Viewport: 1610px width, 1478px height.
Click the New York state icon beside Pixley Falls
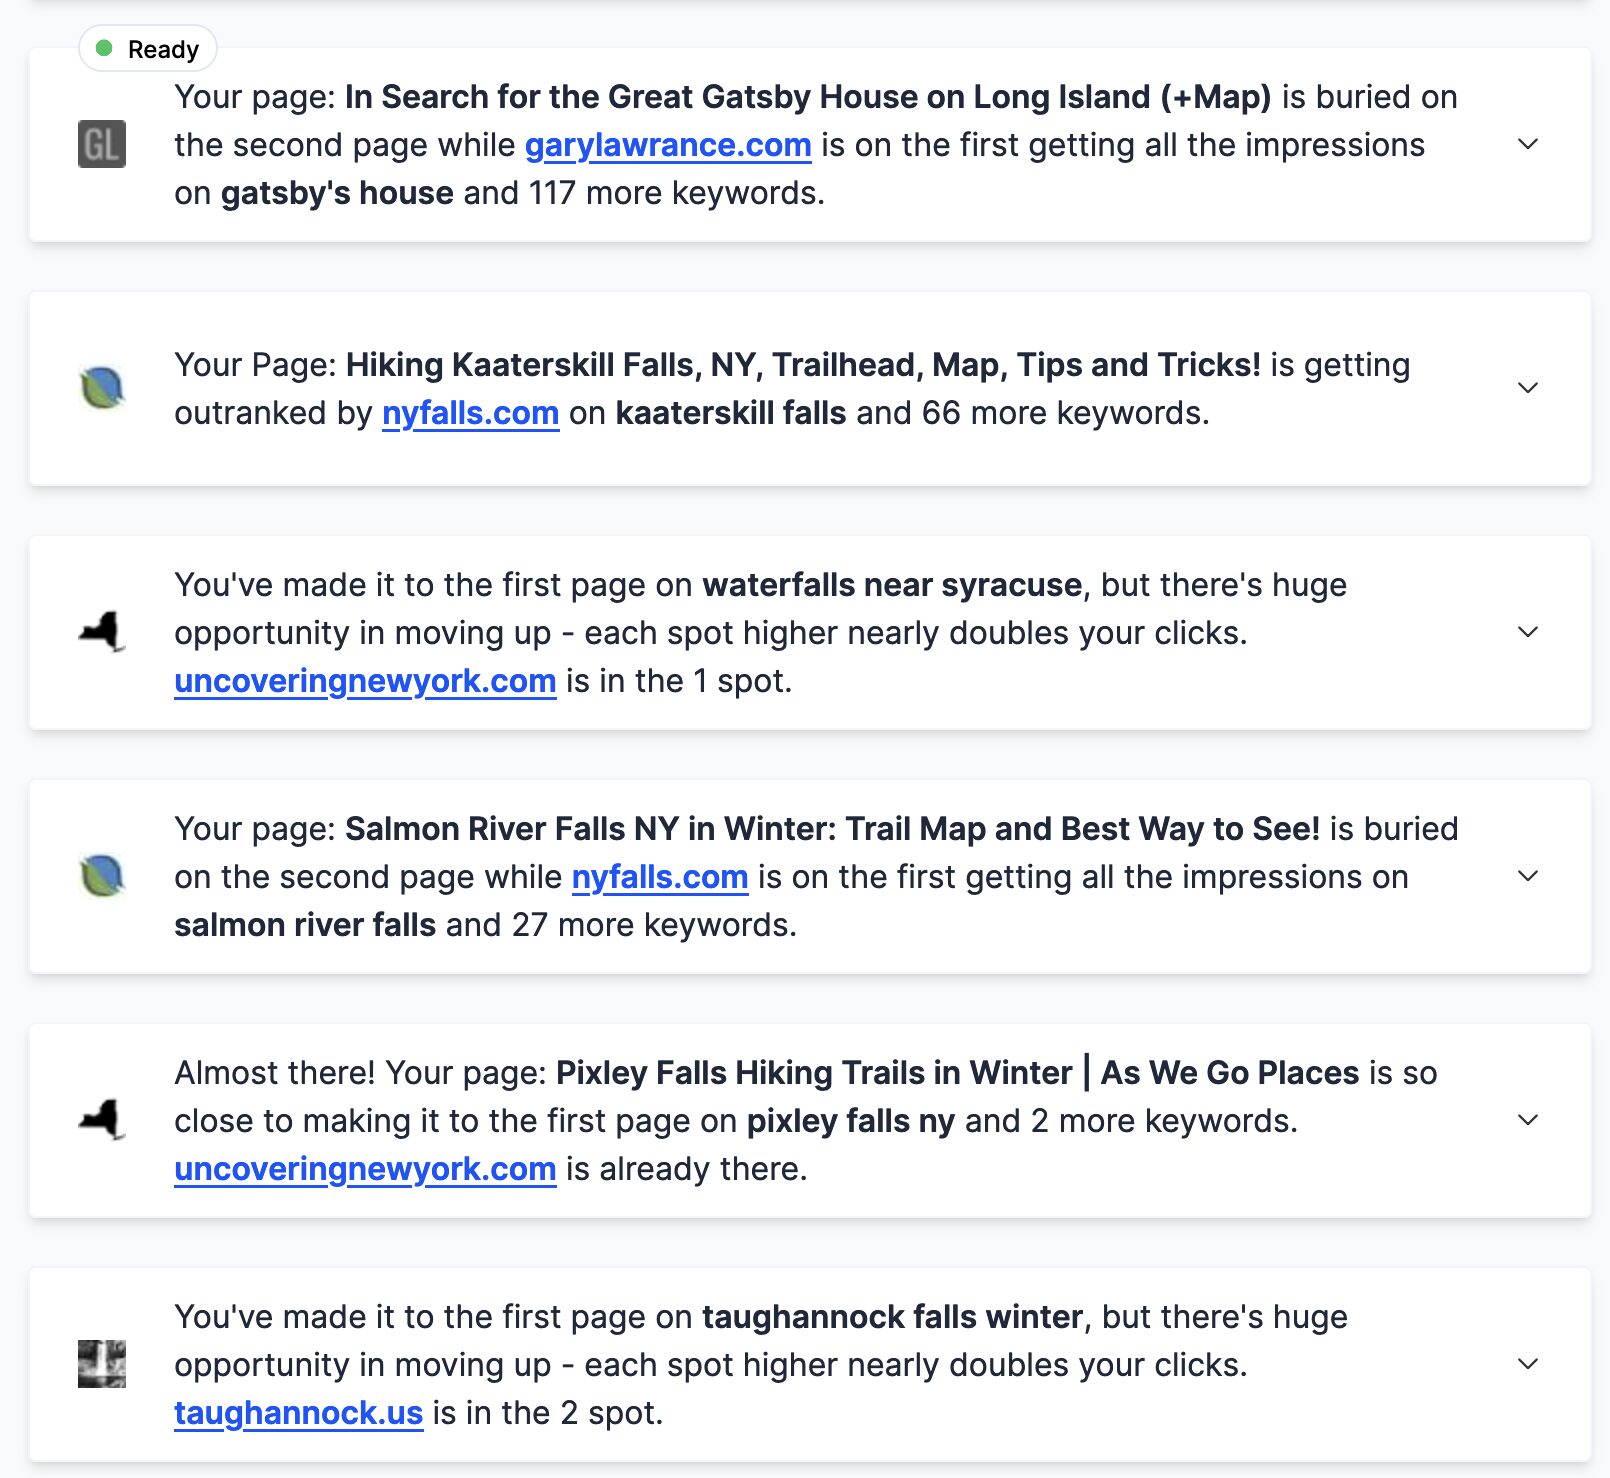click(x=102, y=1120)
